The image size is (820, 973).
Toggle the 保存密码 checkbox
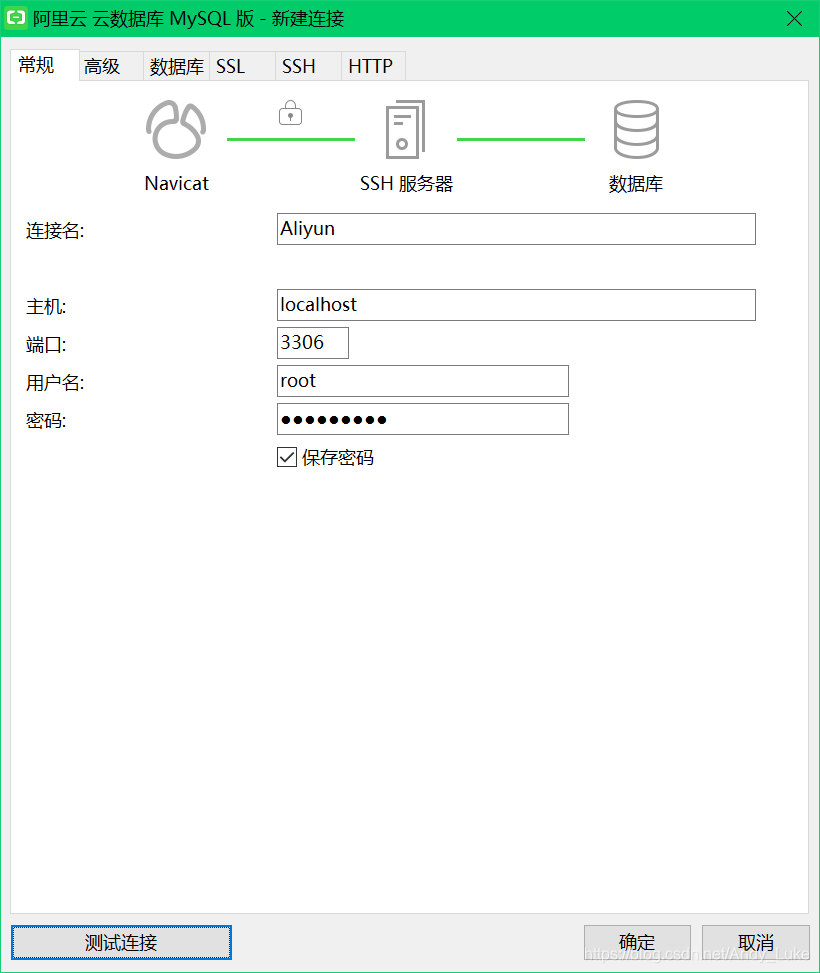[287, 457]
